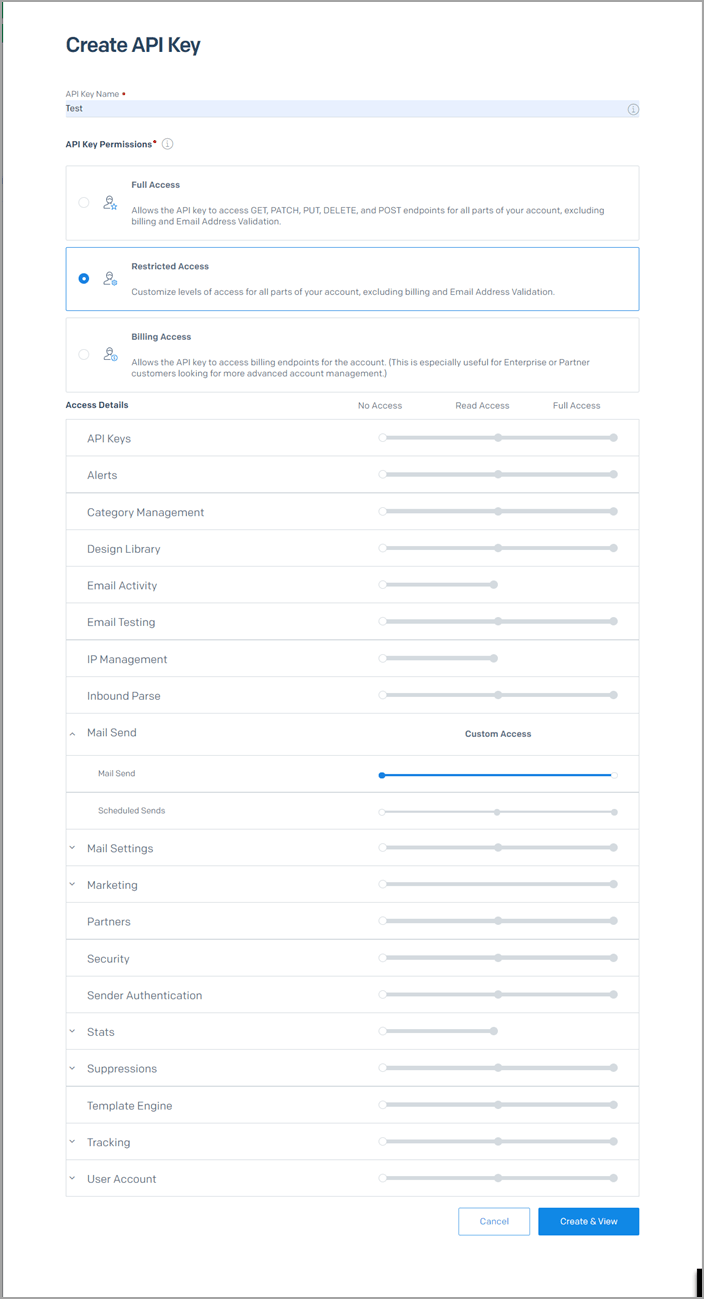Viewport: 704px width, 1299px height.
Task: Set Security slider to Full Access
Action: point(614,958)
